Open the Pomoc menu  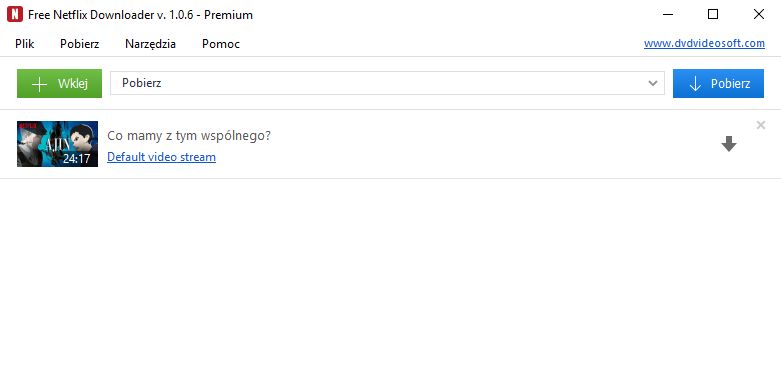(221, 44)
